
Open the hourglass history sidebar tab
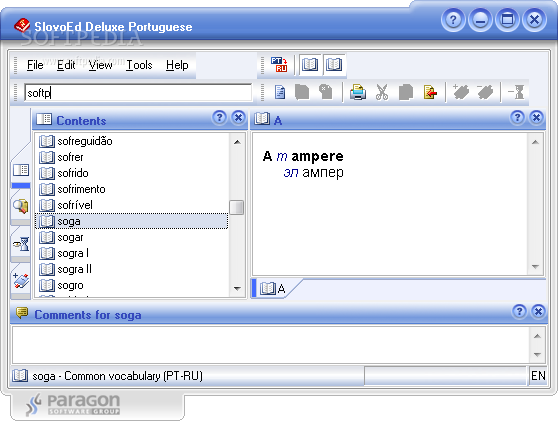coord(21,244)
